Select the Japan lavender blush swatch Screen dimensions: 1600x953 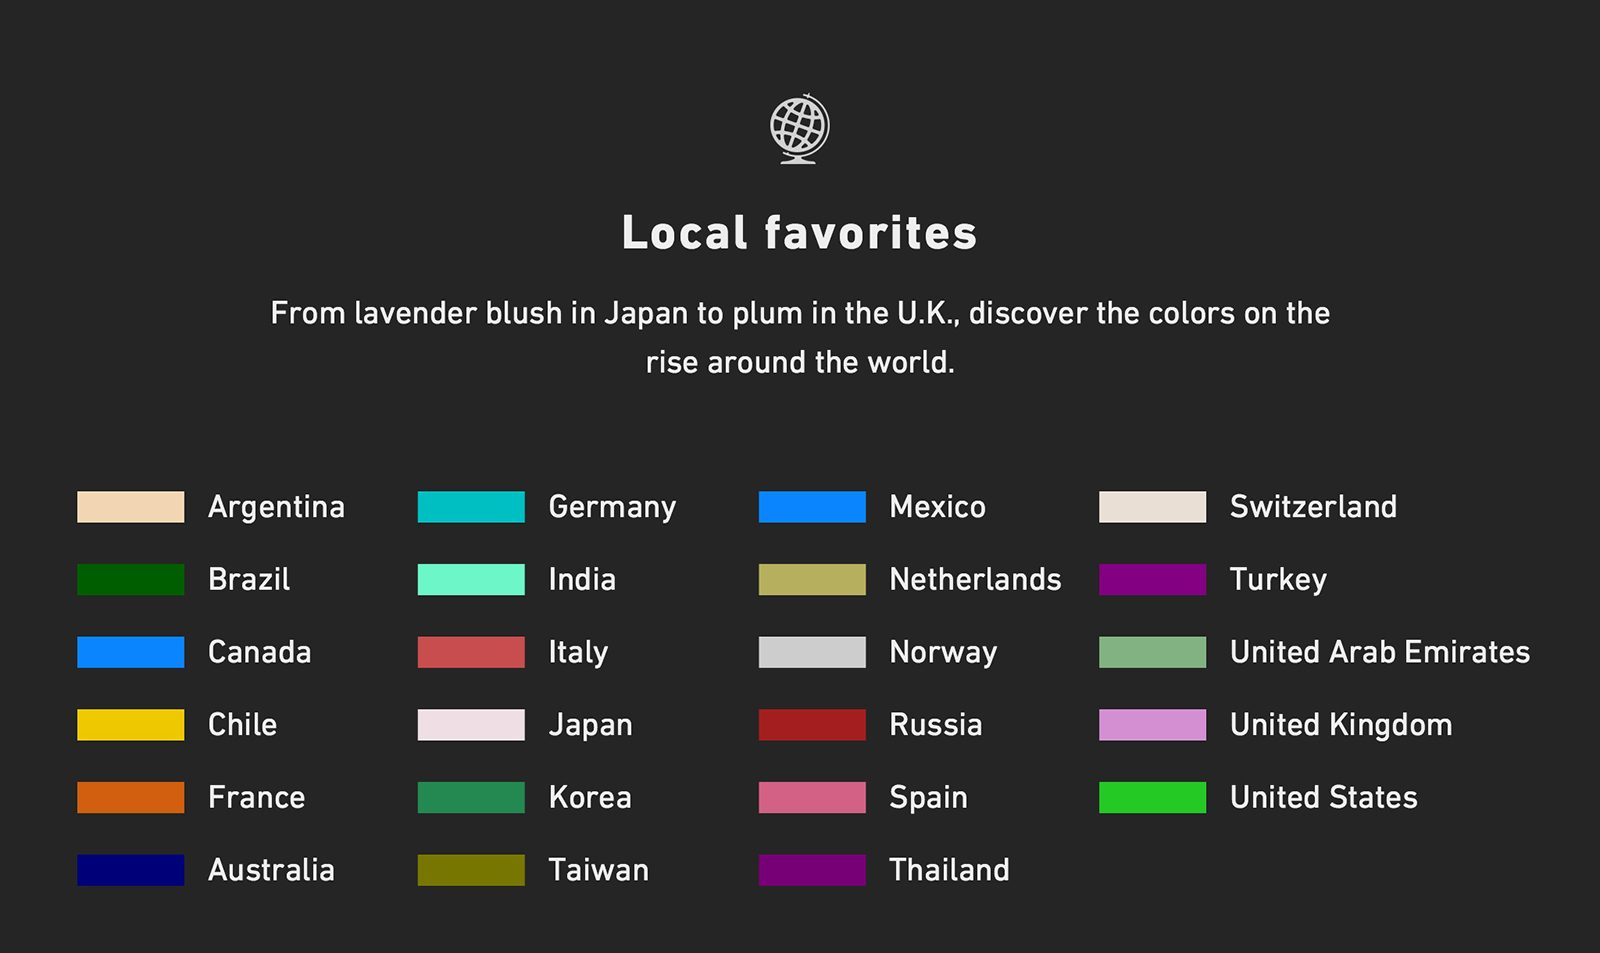tap(471, 725)
